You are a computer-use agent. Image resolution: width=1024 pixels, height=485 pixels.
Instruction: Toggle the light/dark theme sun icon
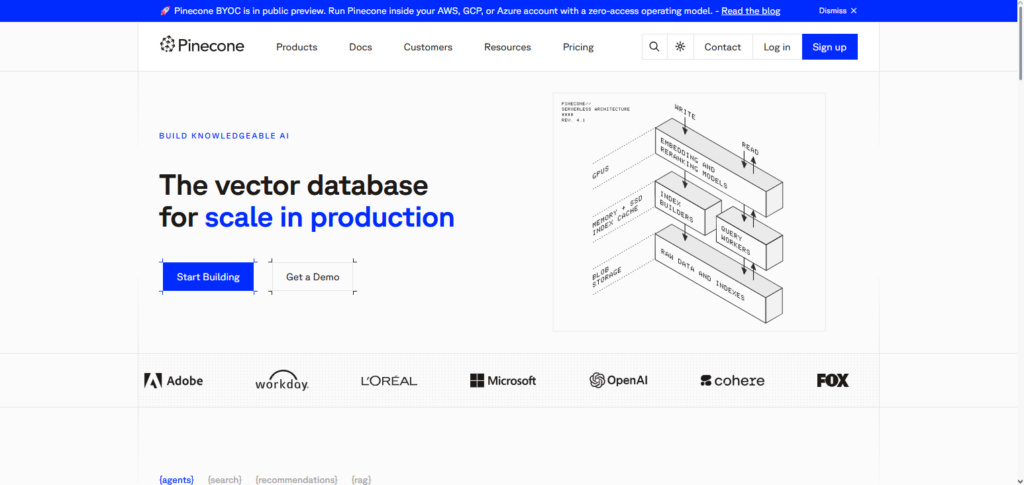pyautogui.click(x=680, y=47)
